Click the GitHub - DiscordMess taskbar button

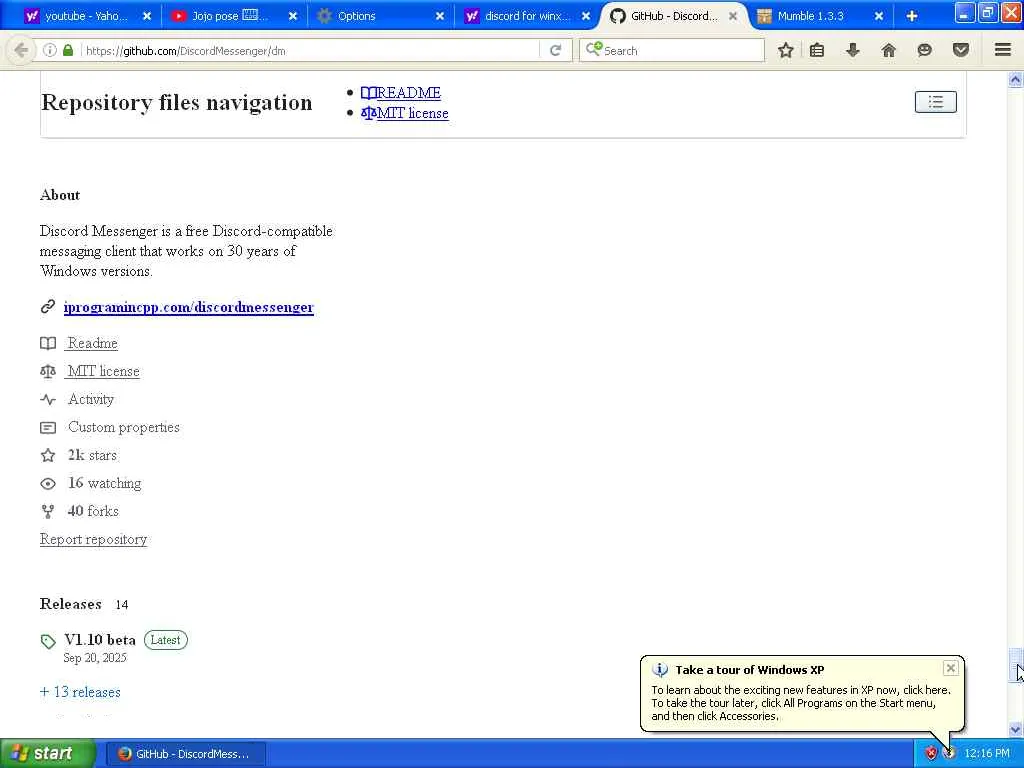point(185,754)
